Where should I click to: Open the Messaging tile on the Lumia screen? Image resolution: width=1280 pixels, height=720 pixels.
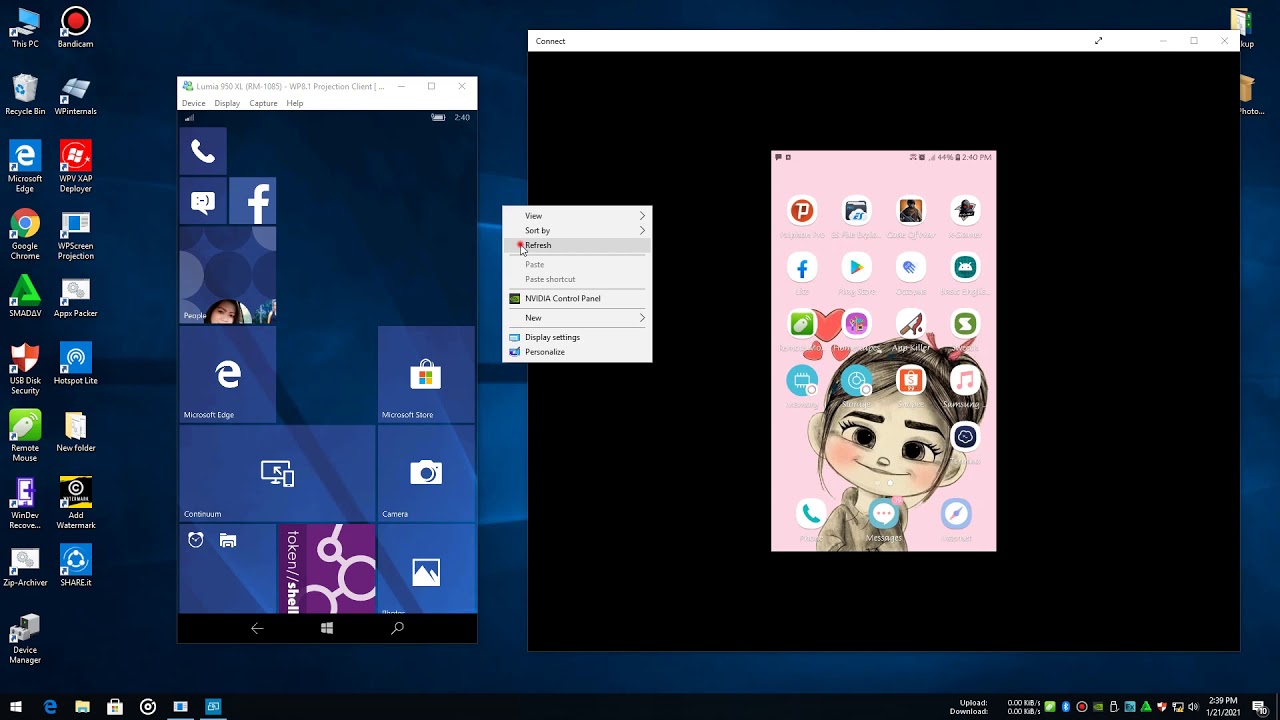click(x=203, y=202)
